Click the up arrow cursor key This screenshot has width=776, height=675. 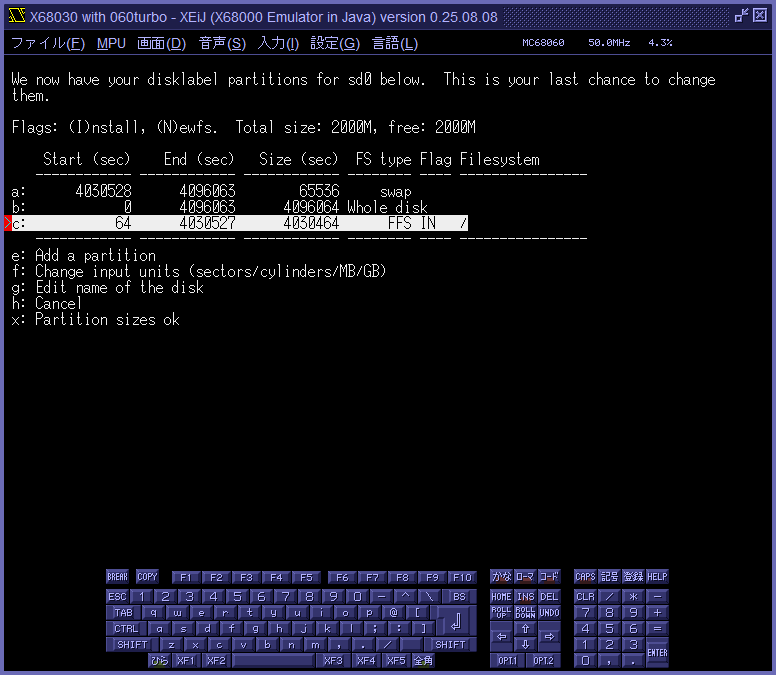(526, 628)
